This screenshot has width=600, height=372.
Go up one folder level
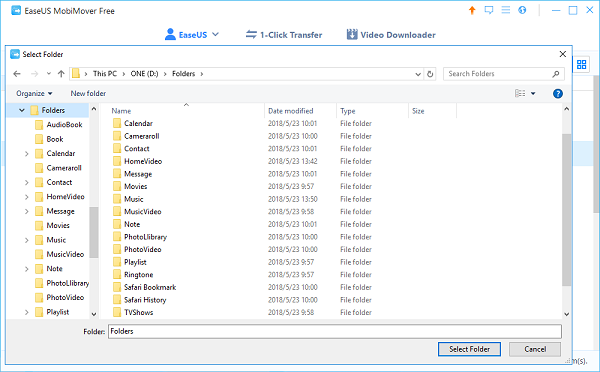tap(61, 74)
